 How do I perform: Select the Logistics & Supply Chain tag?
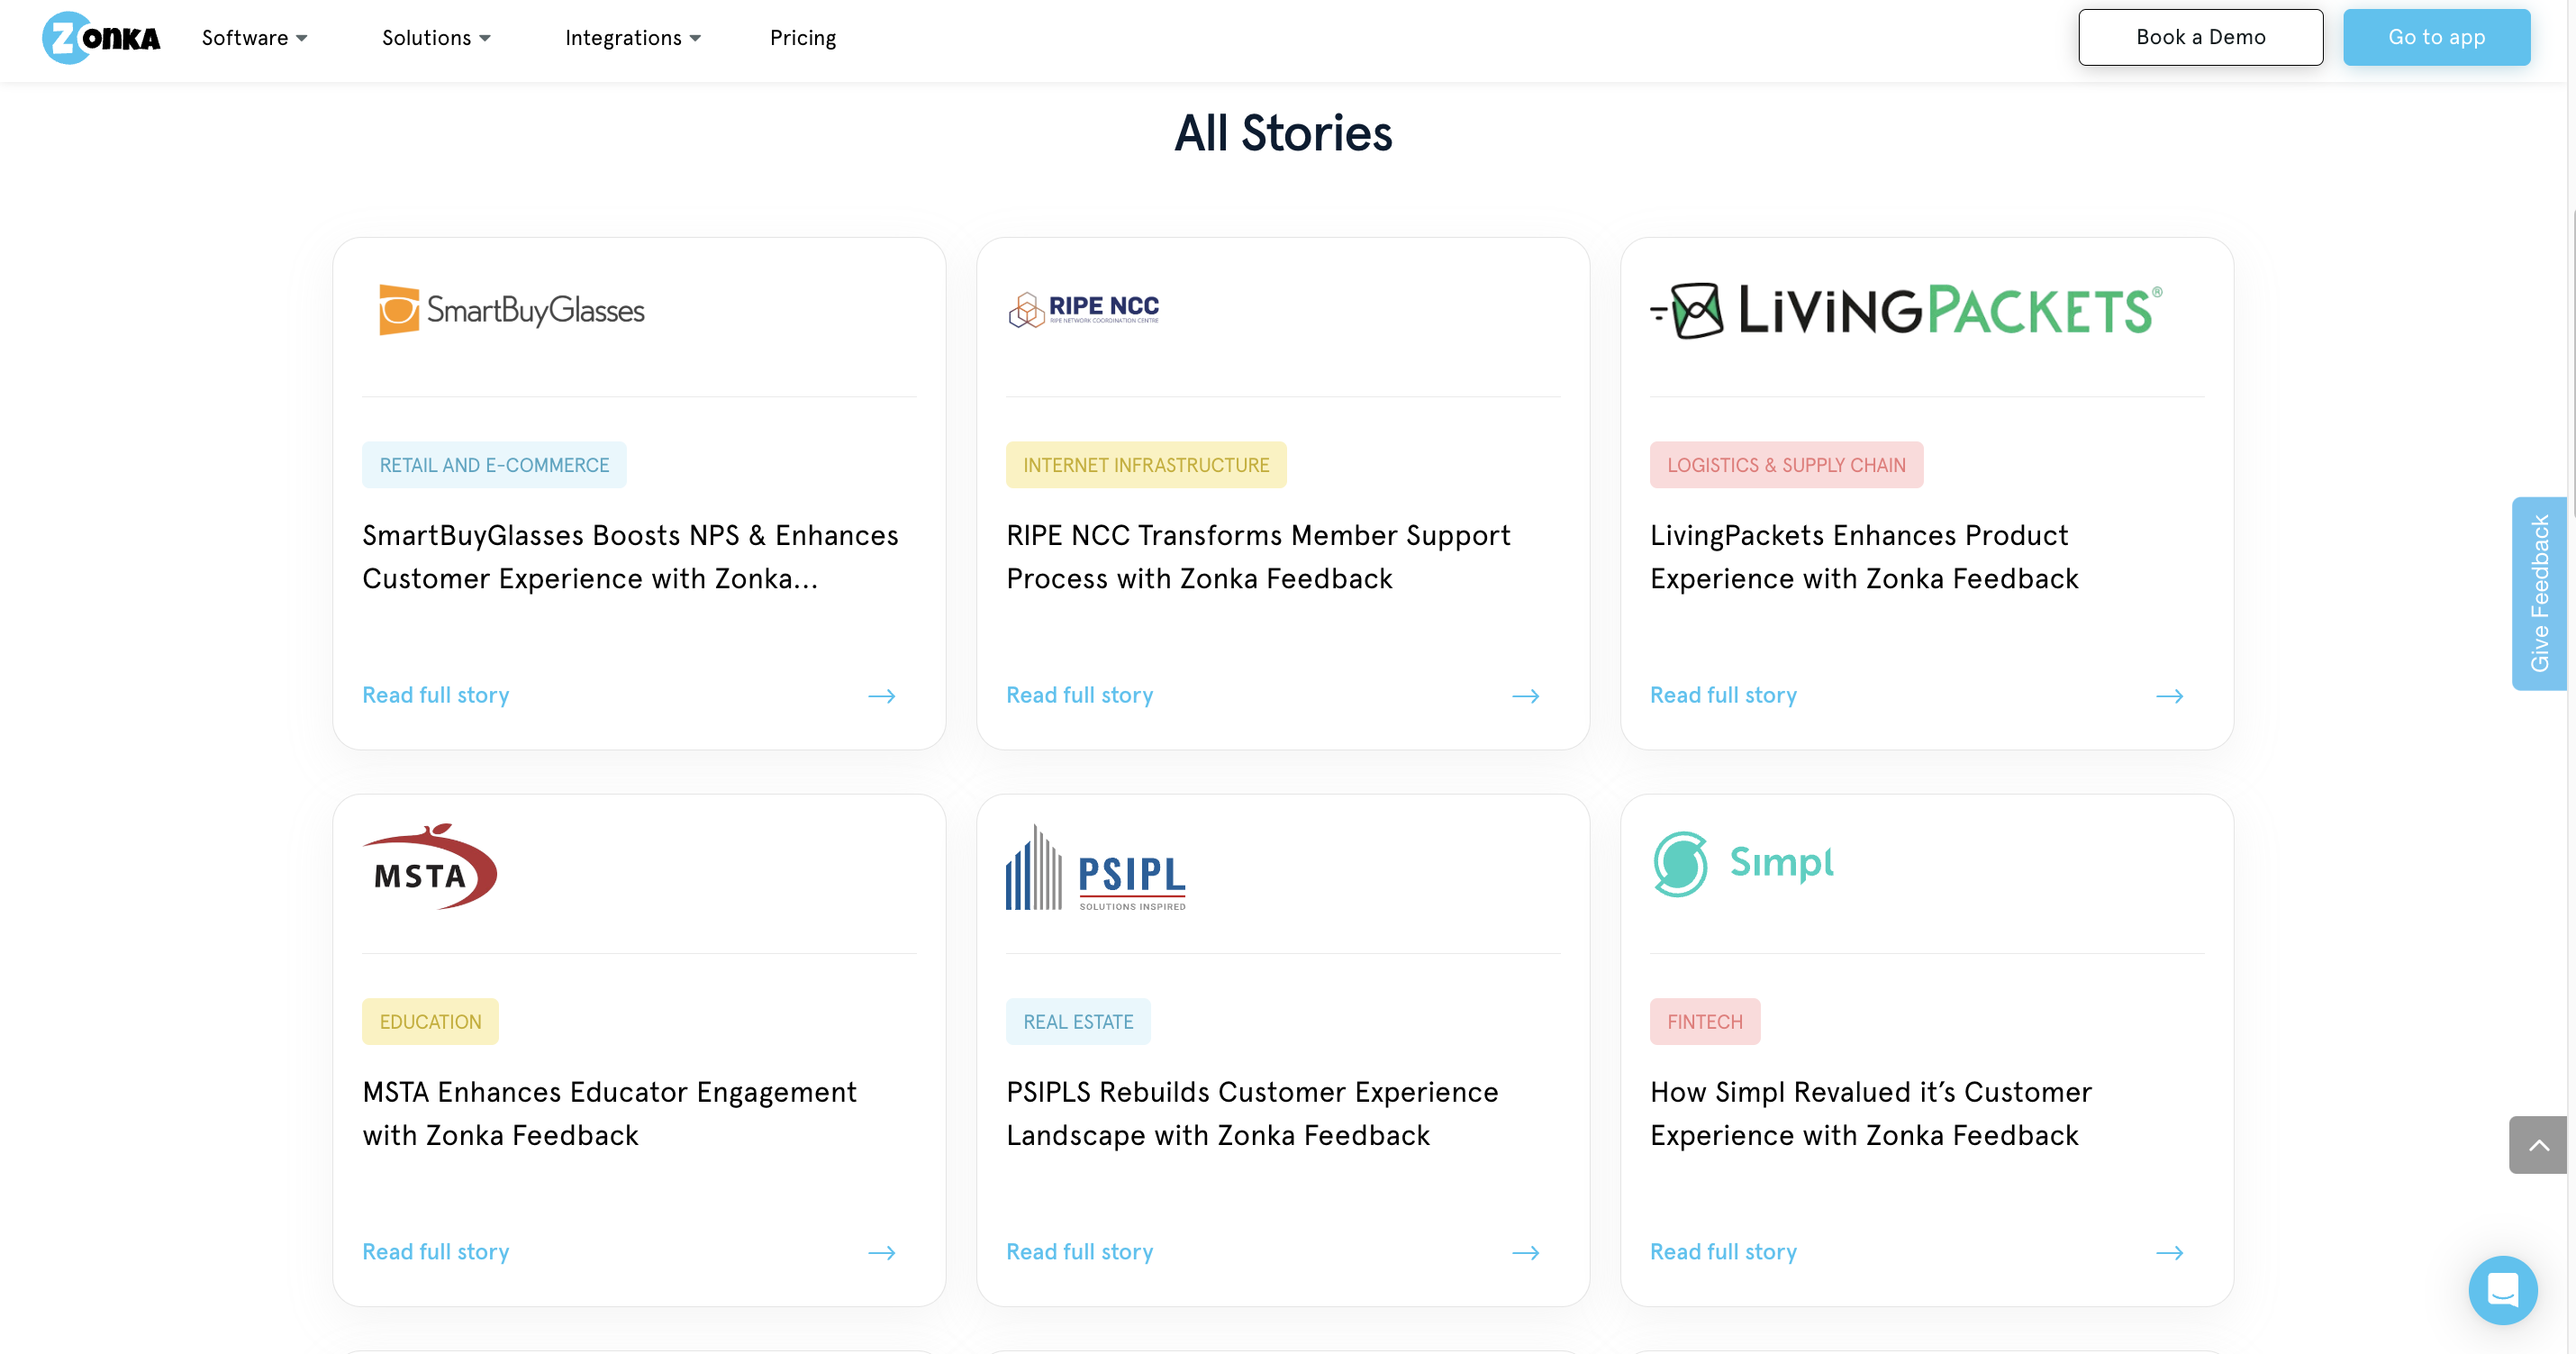click(1786, 465)
